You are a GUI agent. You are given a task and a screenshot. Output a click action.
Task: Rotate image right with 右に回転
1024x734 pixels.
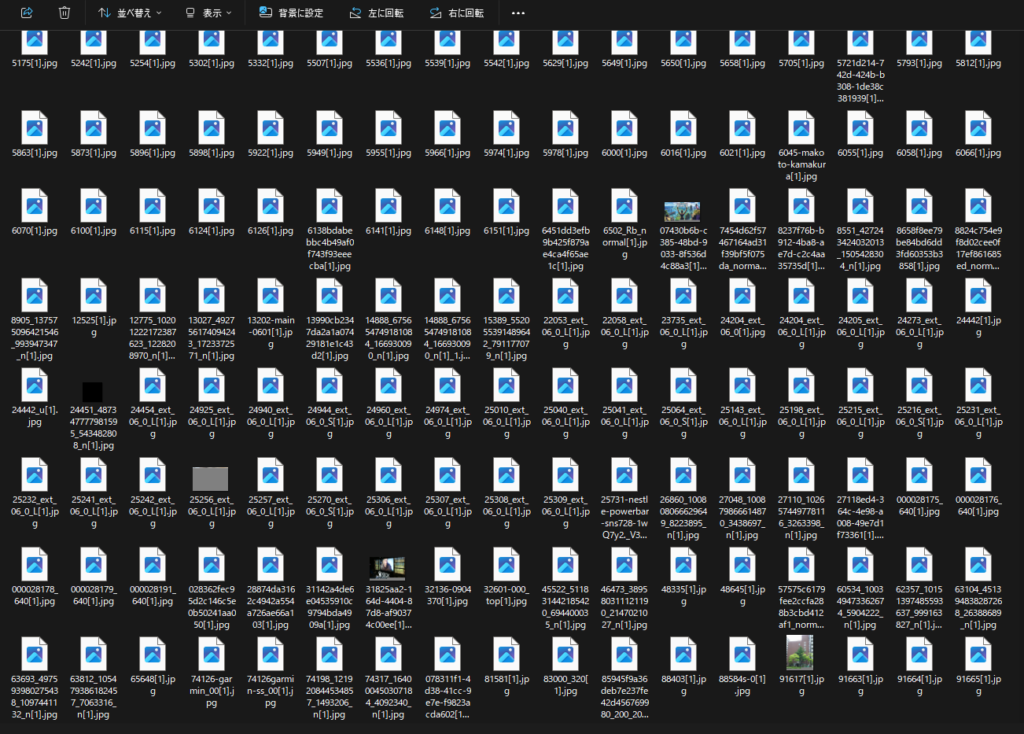[456, 13]
